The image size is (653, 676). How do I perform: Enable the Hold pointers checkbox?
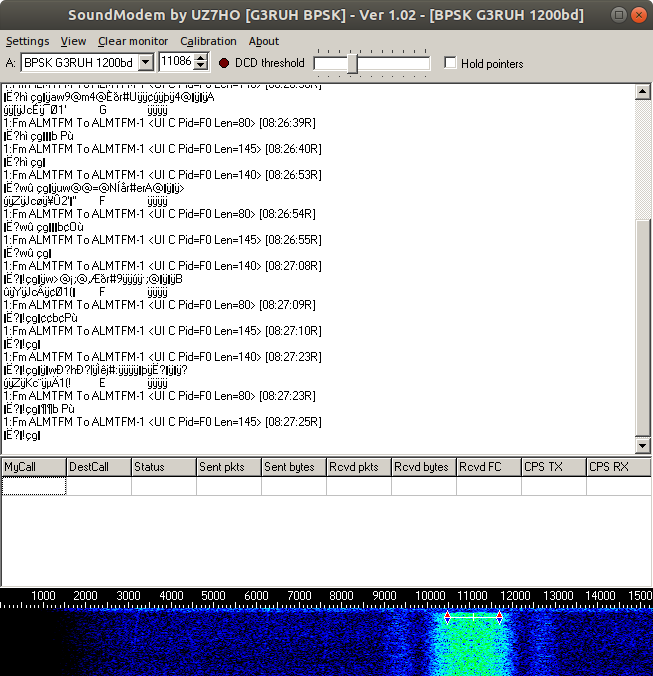(450, 63)
